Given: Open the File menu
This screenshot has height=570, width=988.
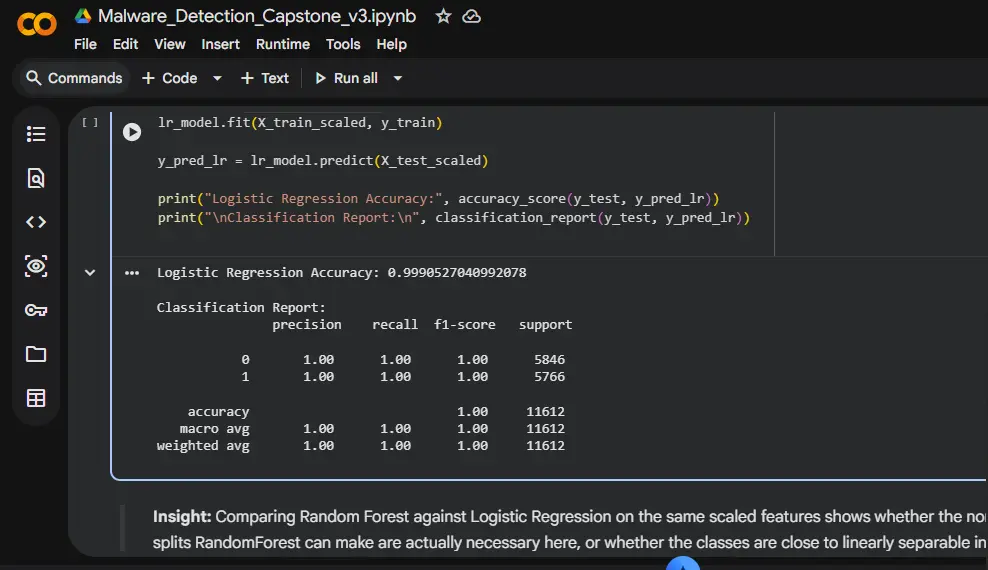Looking at the screenshot, I should pyautogui.click(x=85, y=44).
